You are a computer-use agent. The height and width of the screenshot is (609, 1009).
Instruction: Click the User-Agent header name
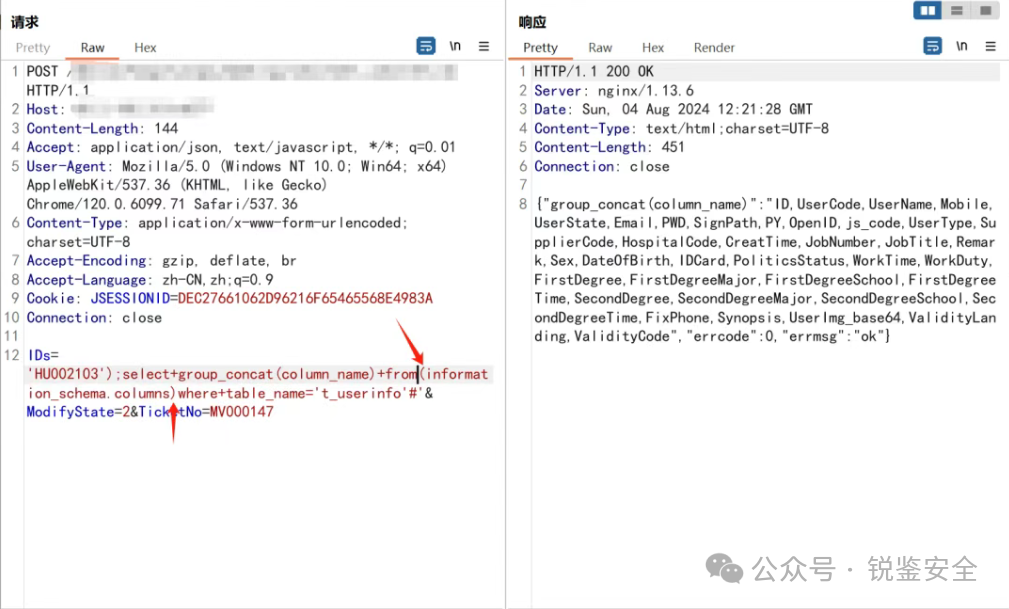(66, 167)
